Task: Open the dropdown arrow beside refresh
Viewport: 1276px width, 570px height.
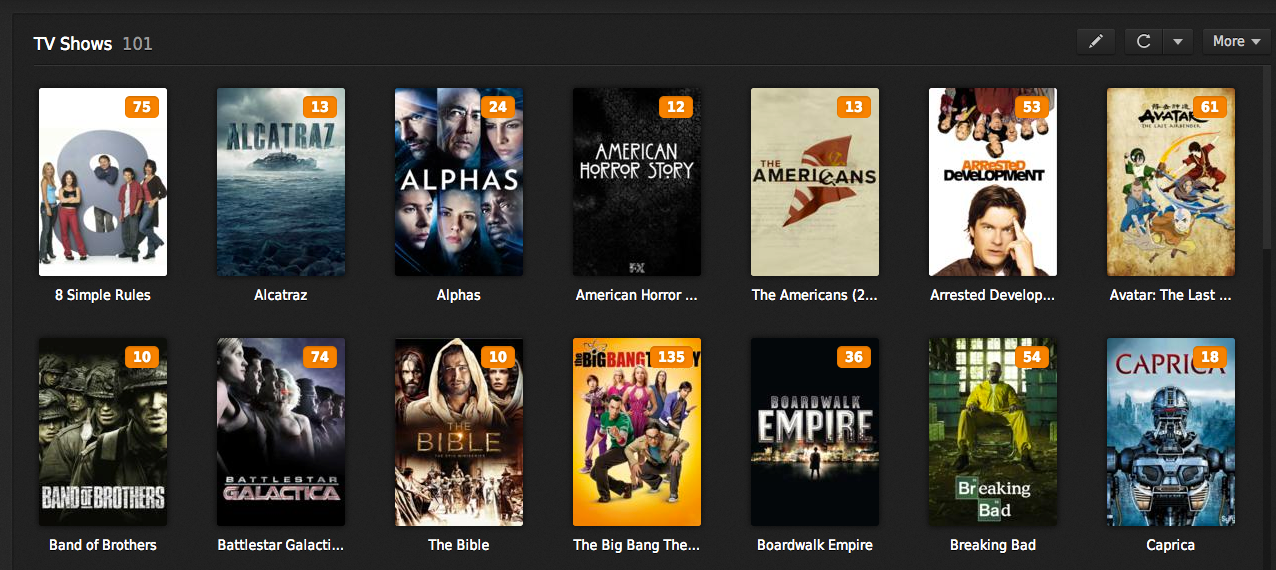Action: point(1178,41)
